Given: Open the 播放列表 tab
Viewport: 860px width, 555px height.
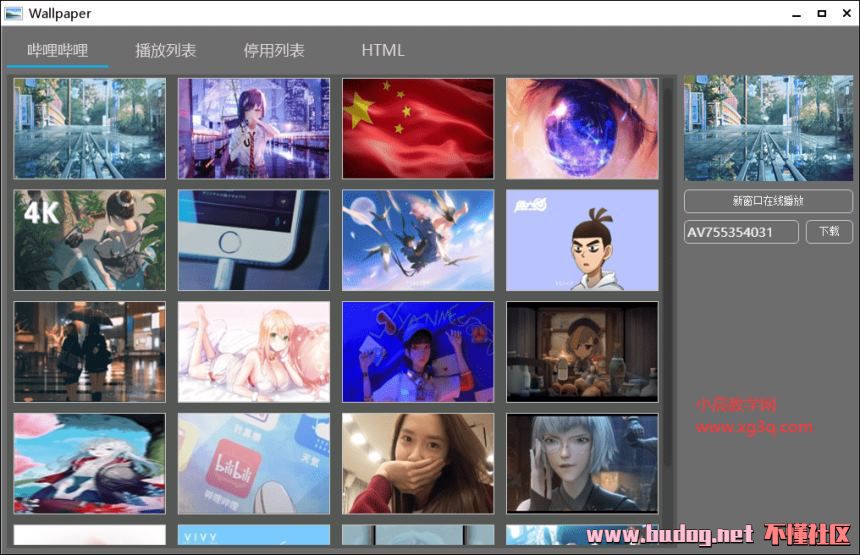Looking at the screenshot, I should 166,50.
